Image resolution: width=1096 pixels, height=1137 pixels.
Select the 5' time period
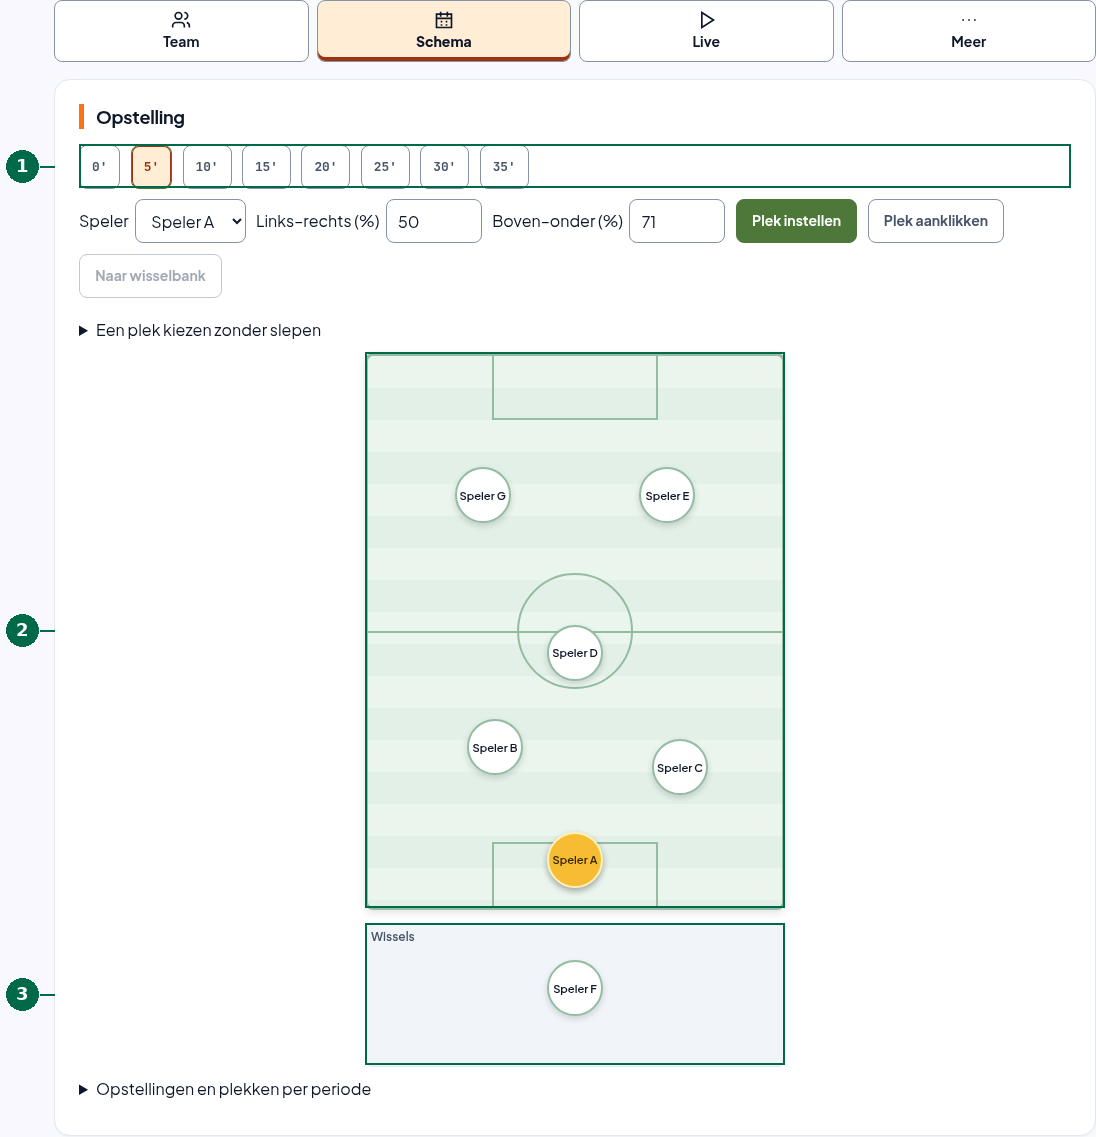(151, 167)
